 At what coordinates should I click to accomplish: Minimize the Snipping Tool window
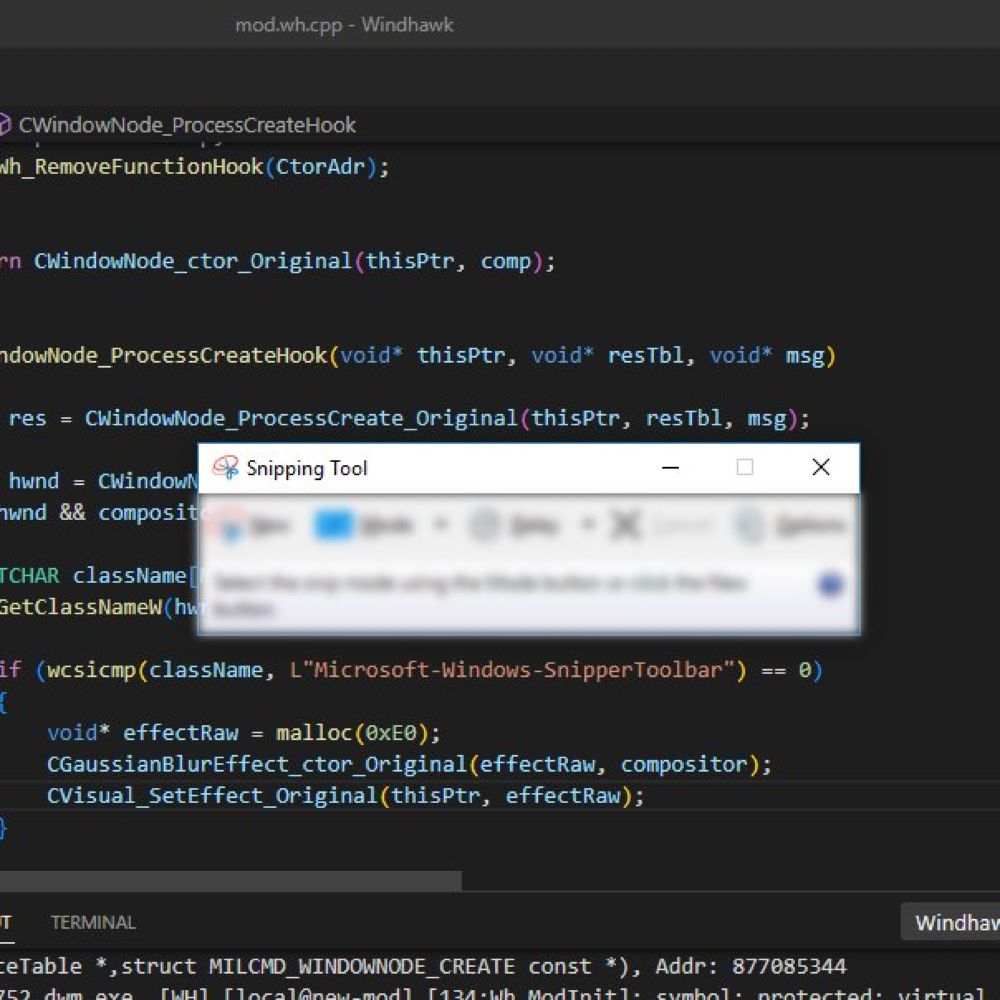click(670, 467)
